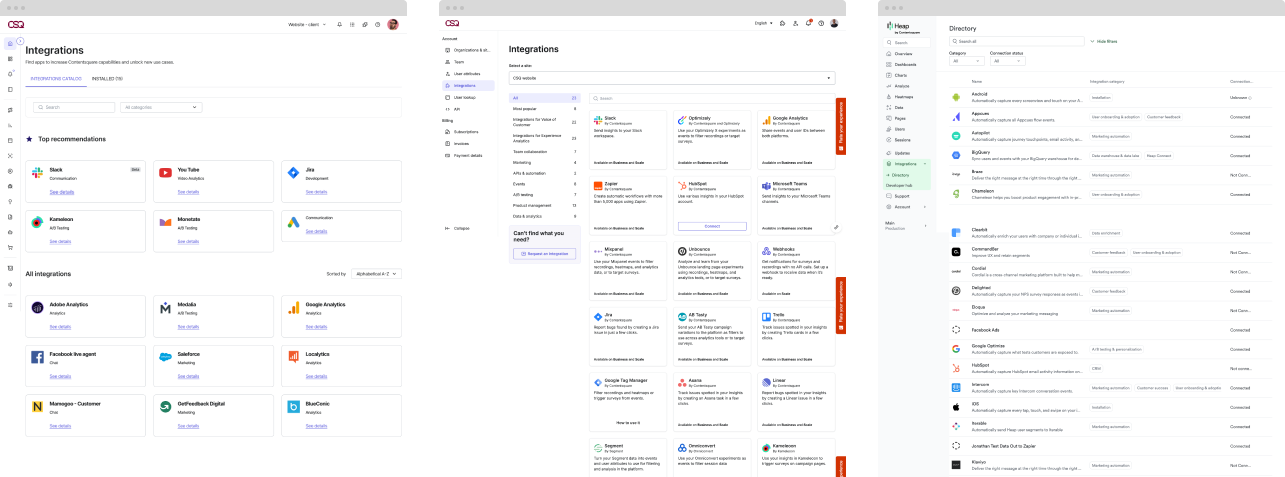Click the Search all field in Heap Directory
This screenshot has height=477, width=1285.
point(1016,41)
